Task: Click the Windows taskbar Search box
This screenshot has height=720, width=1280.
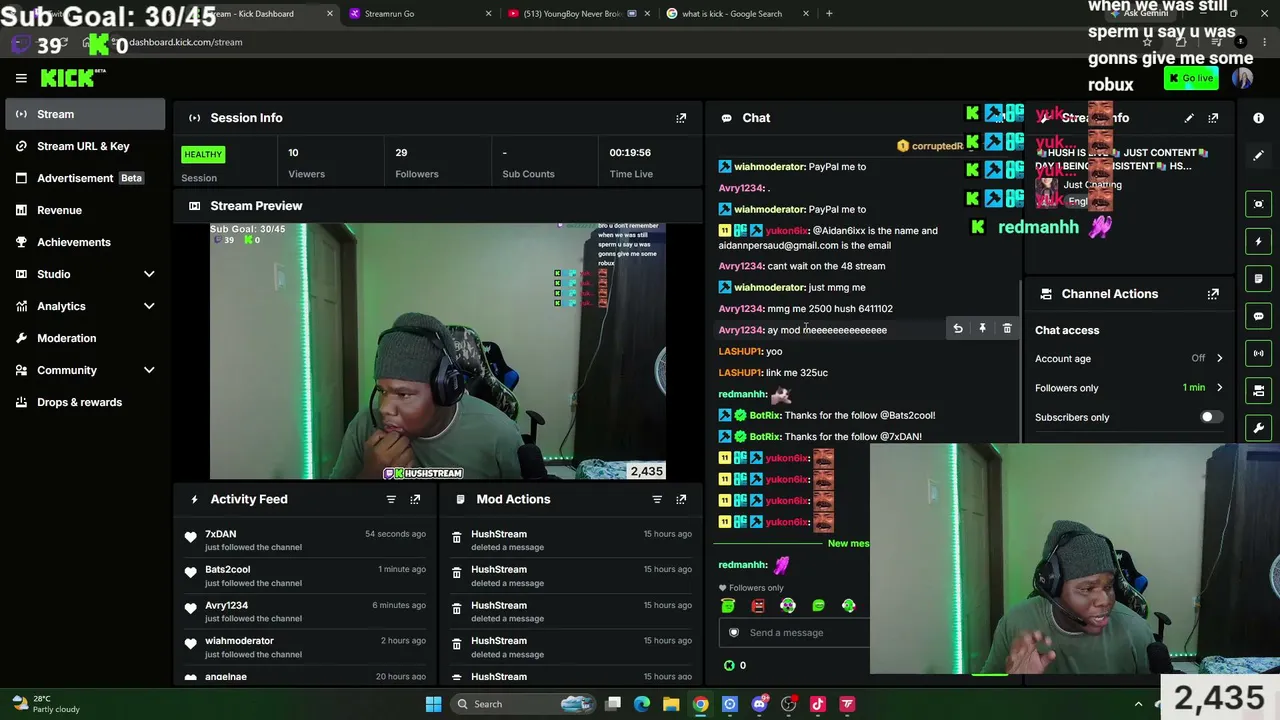Action: 521,704
